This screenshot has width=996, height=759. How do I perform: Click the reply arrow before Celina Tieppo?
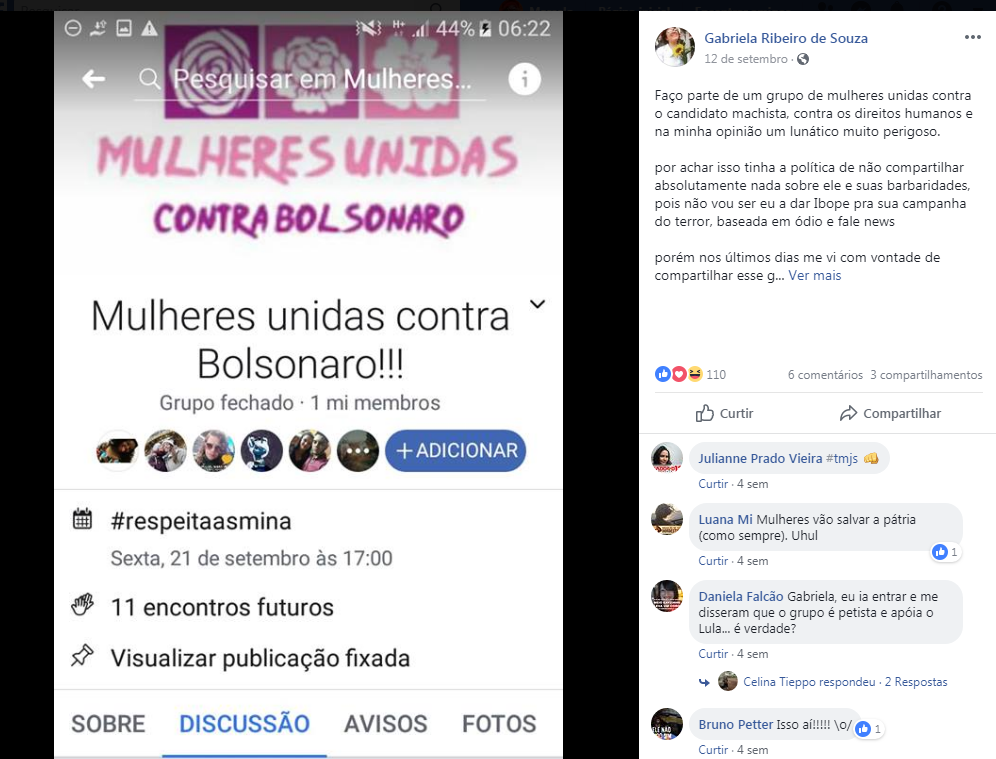[704, 682]
